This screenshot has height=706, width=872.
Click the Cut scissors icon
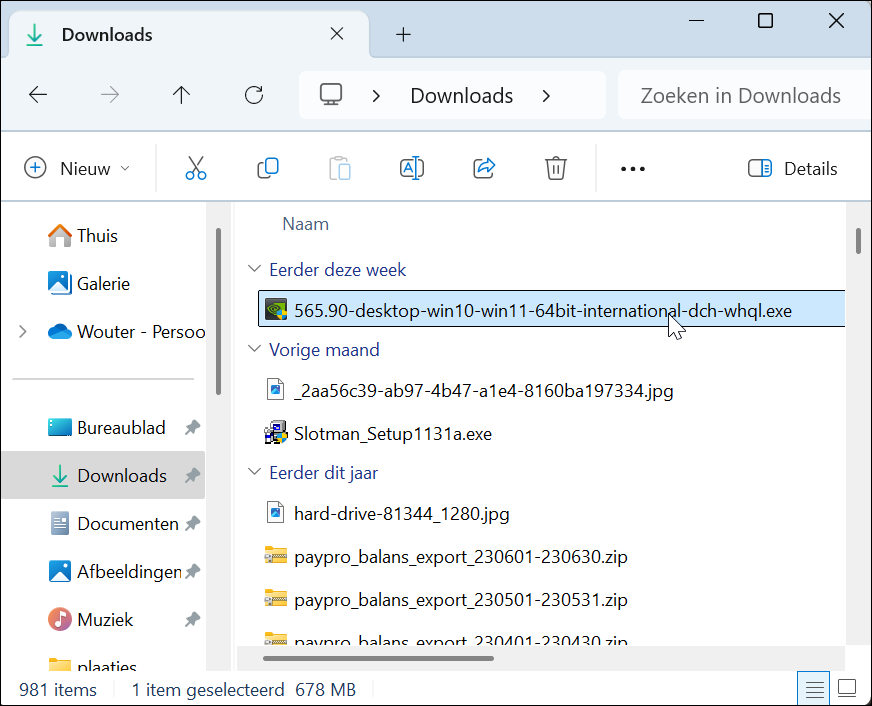[196, 168]
